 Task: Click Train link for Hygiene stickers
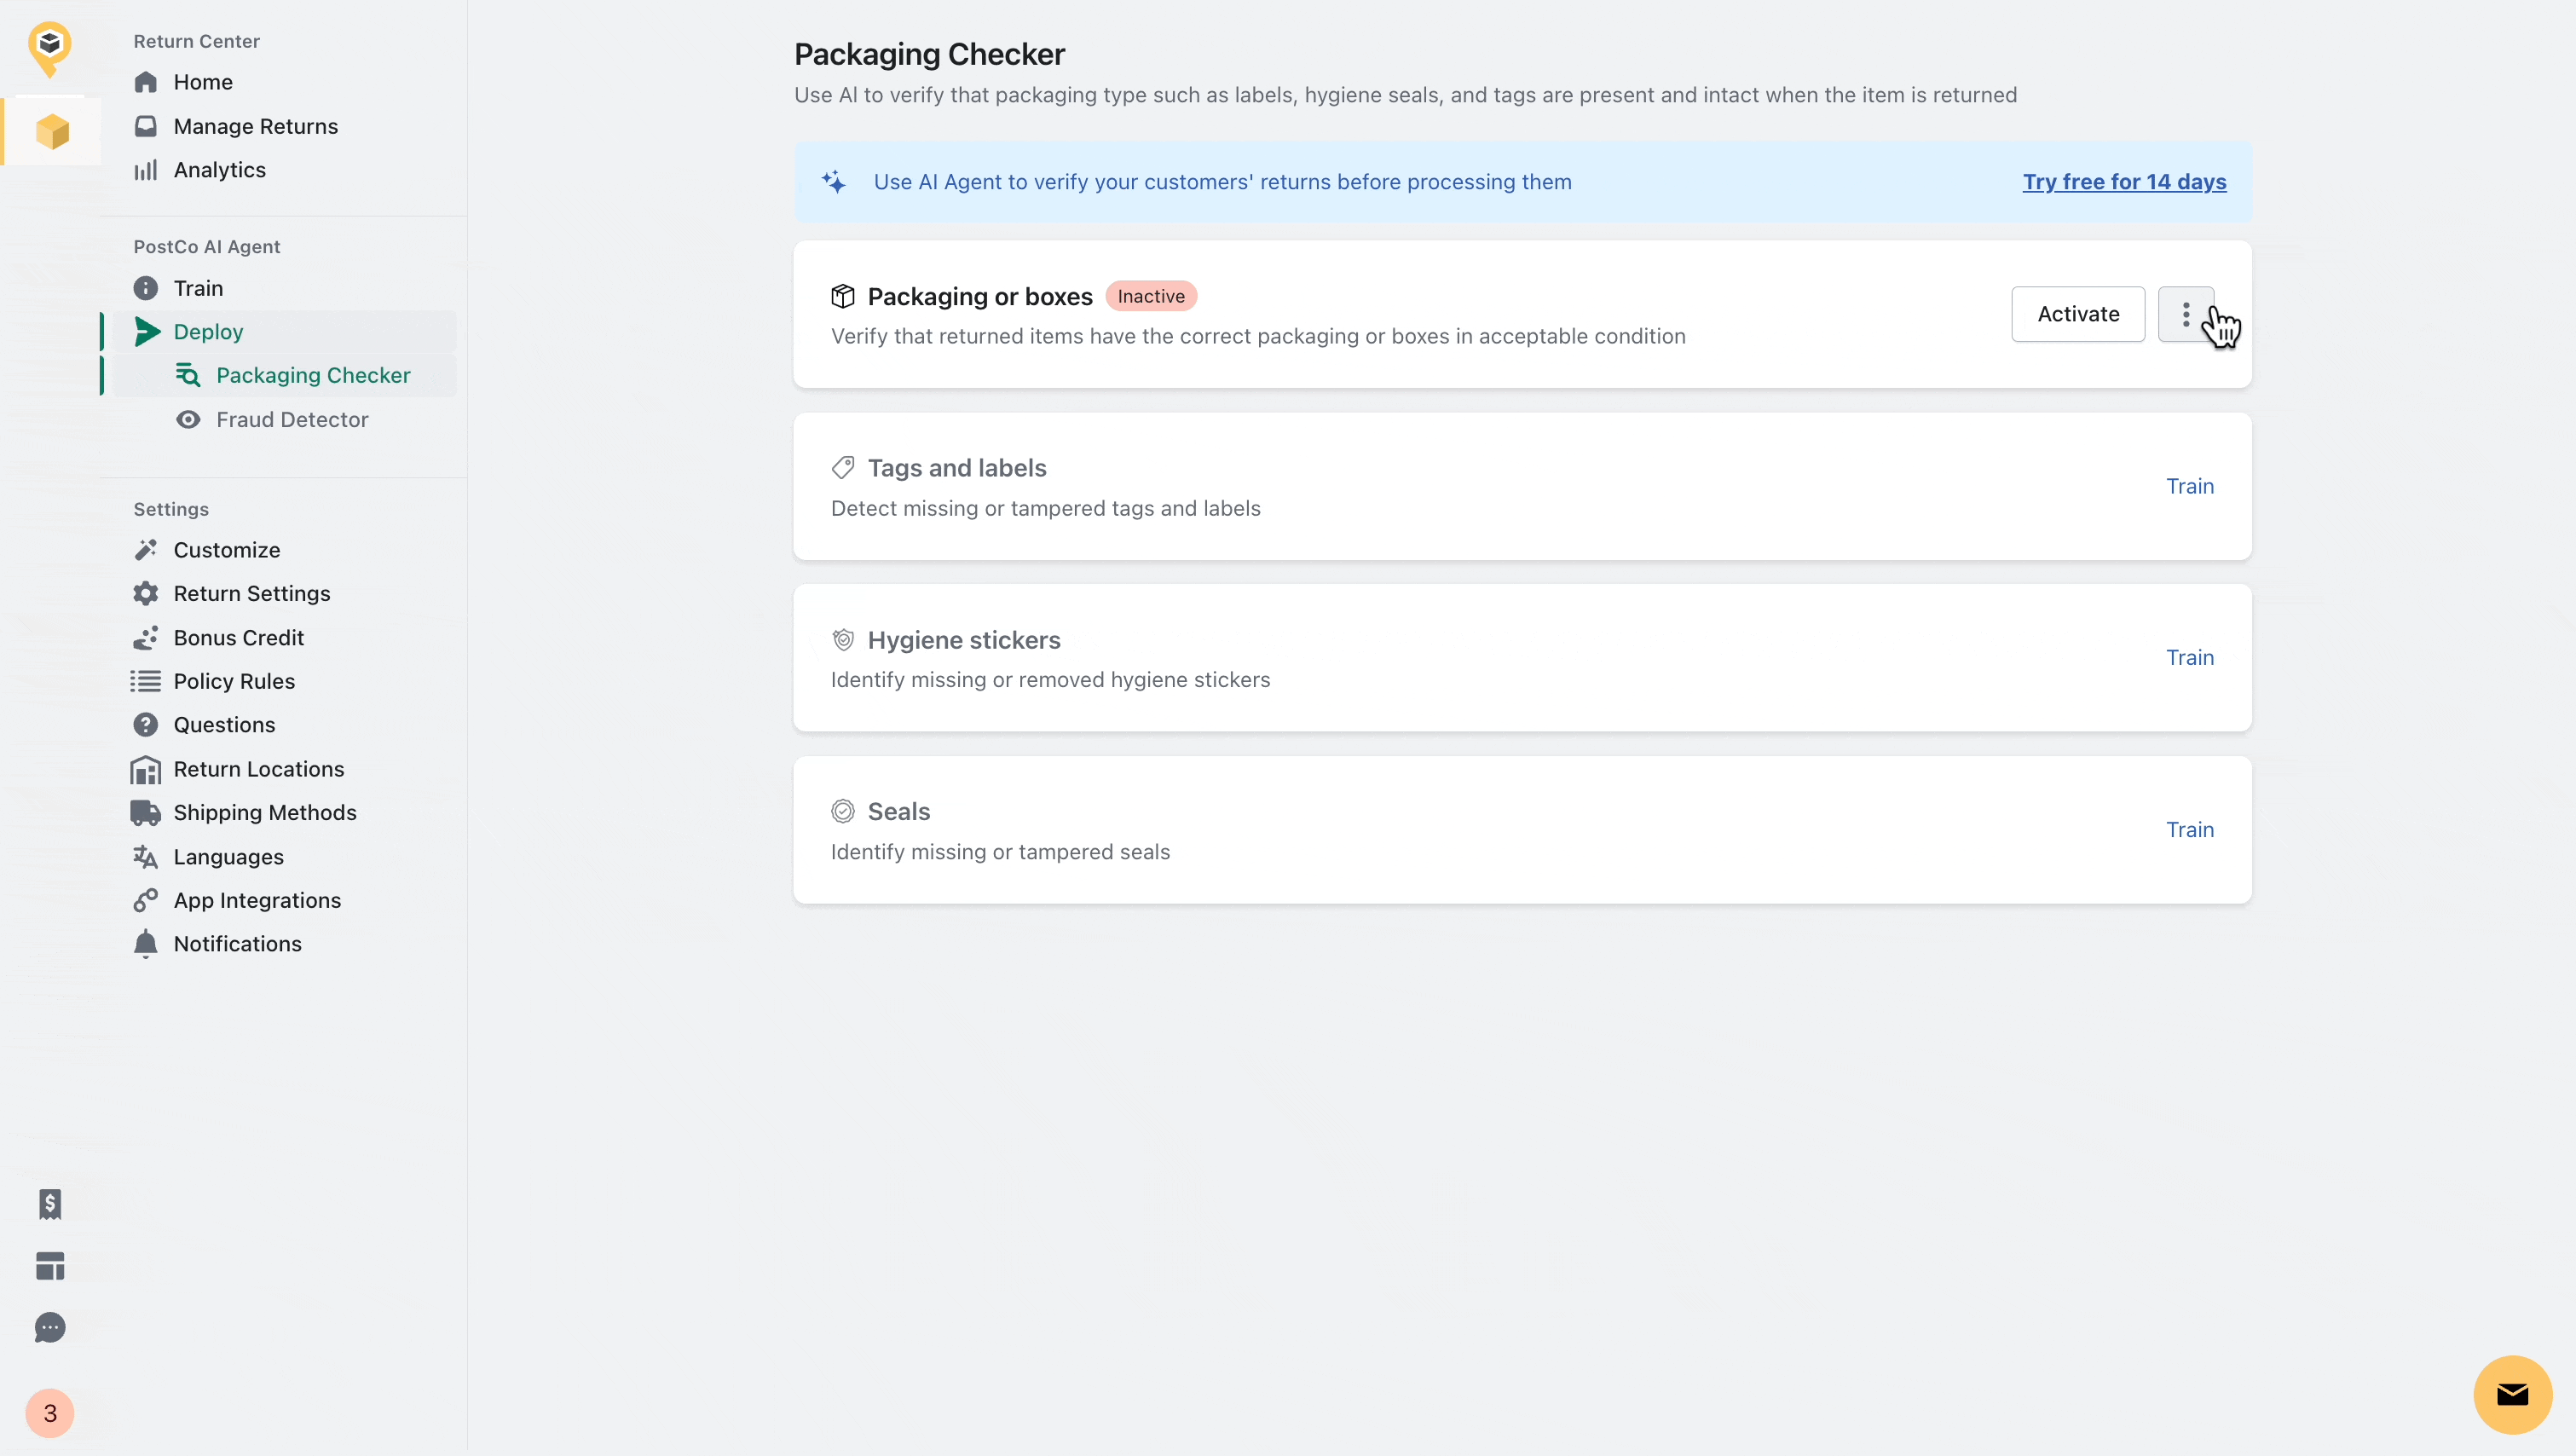pyautogui.click(x=2190, y=658)
